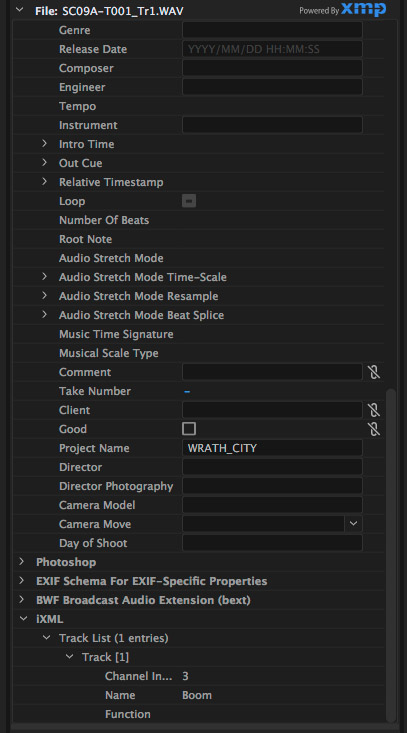
Task: Click the Take Number value
Action: click(x=187, y=392)
